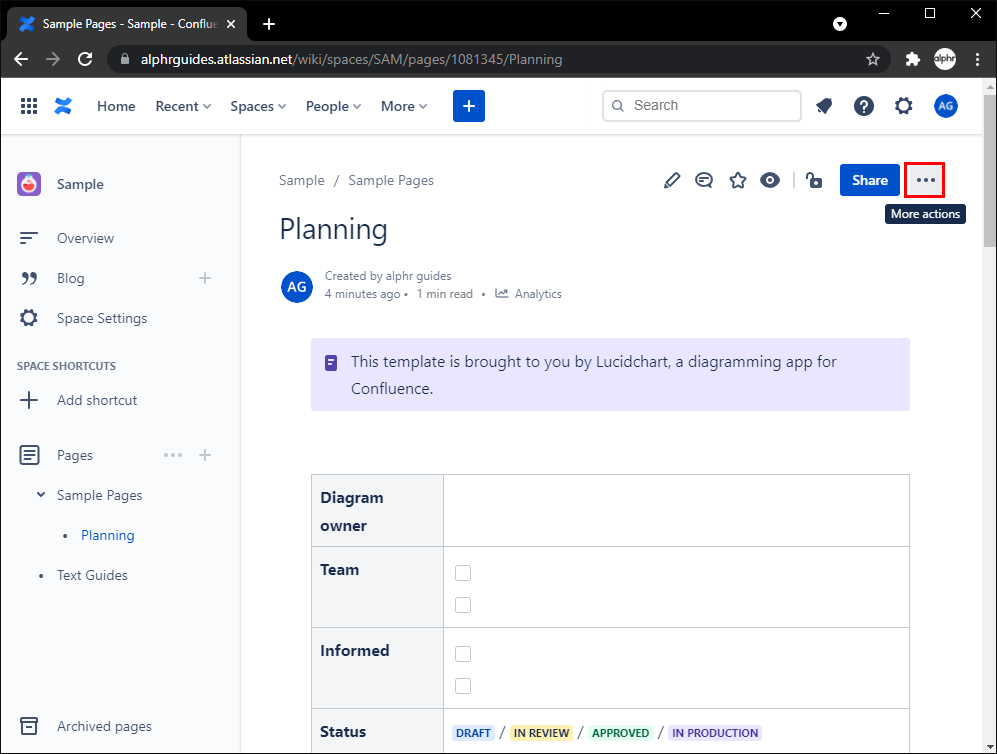Image resolution: width=997 pixels, height=754 pixels.
Task: Open Blog in sidebar
Action: 70,278
